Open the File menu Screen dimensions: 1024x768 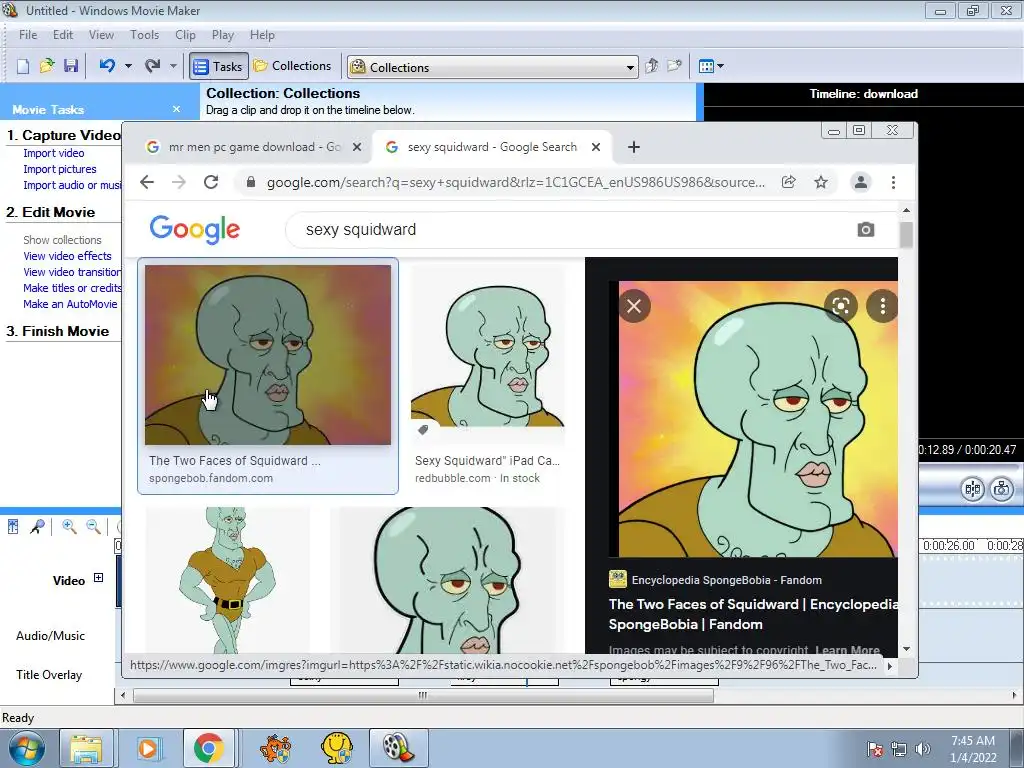(28, 35)
